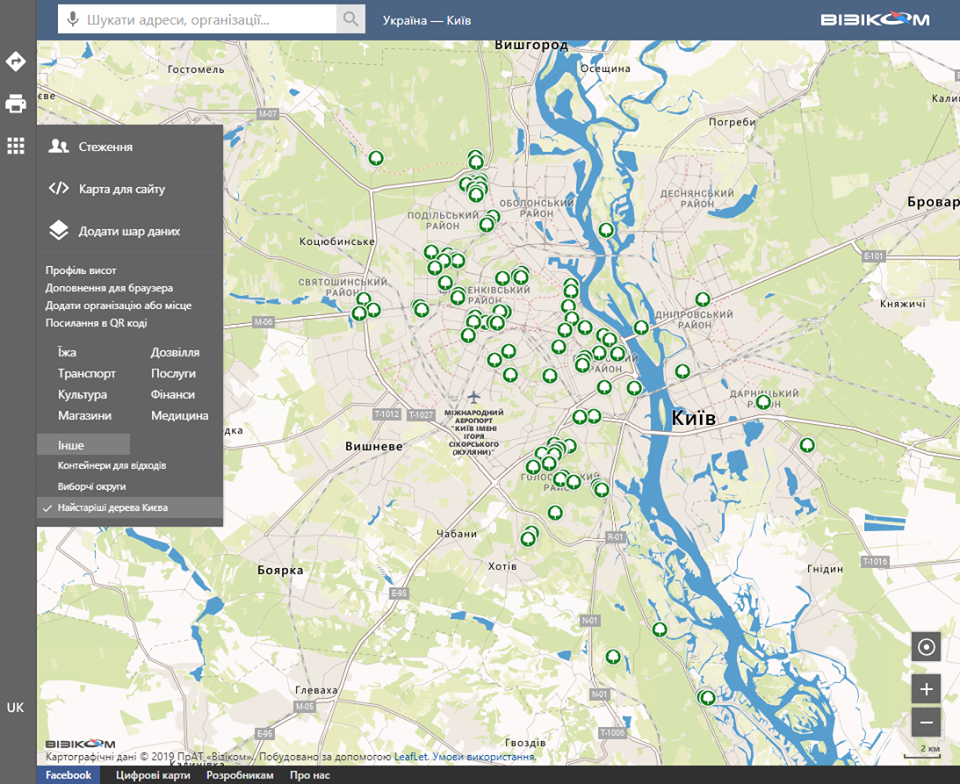
Task: Open Умови використання link
Action: point(484,757)
